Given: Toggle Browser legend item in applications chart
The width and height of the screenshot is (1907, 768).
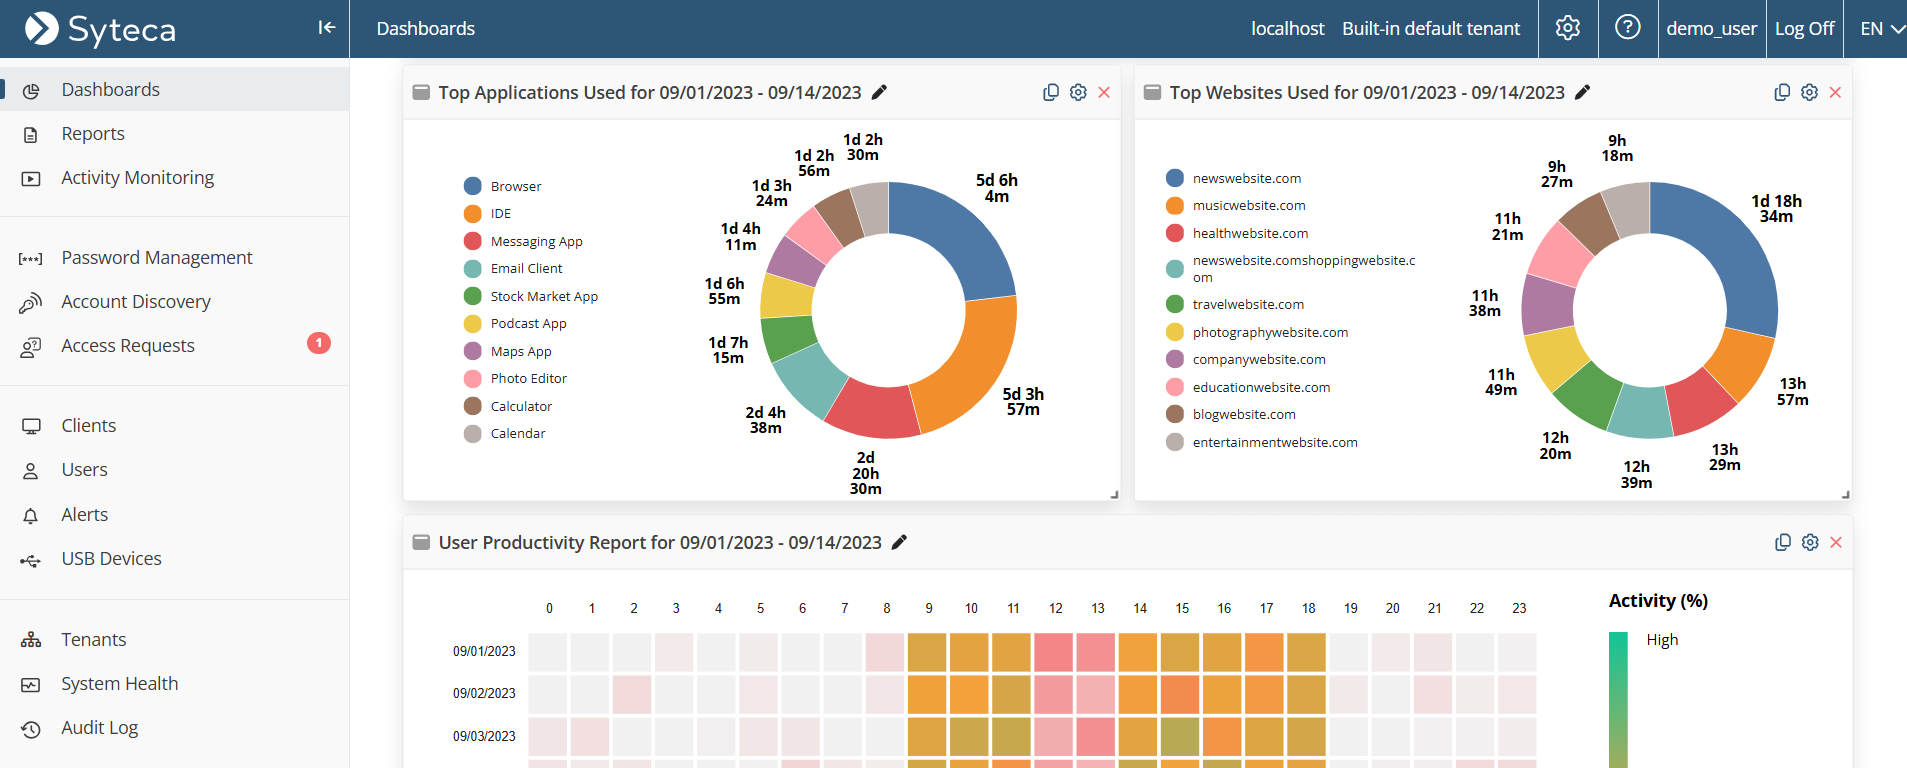Looking at the screenshot, I should pyautogui.click(x=502, y=186).
